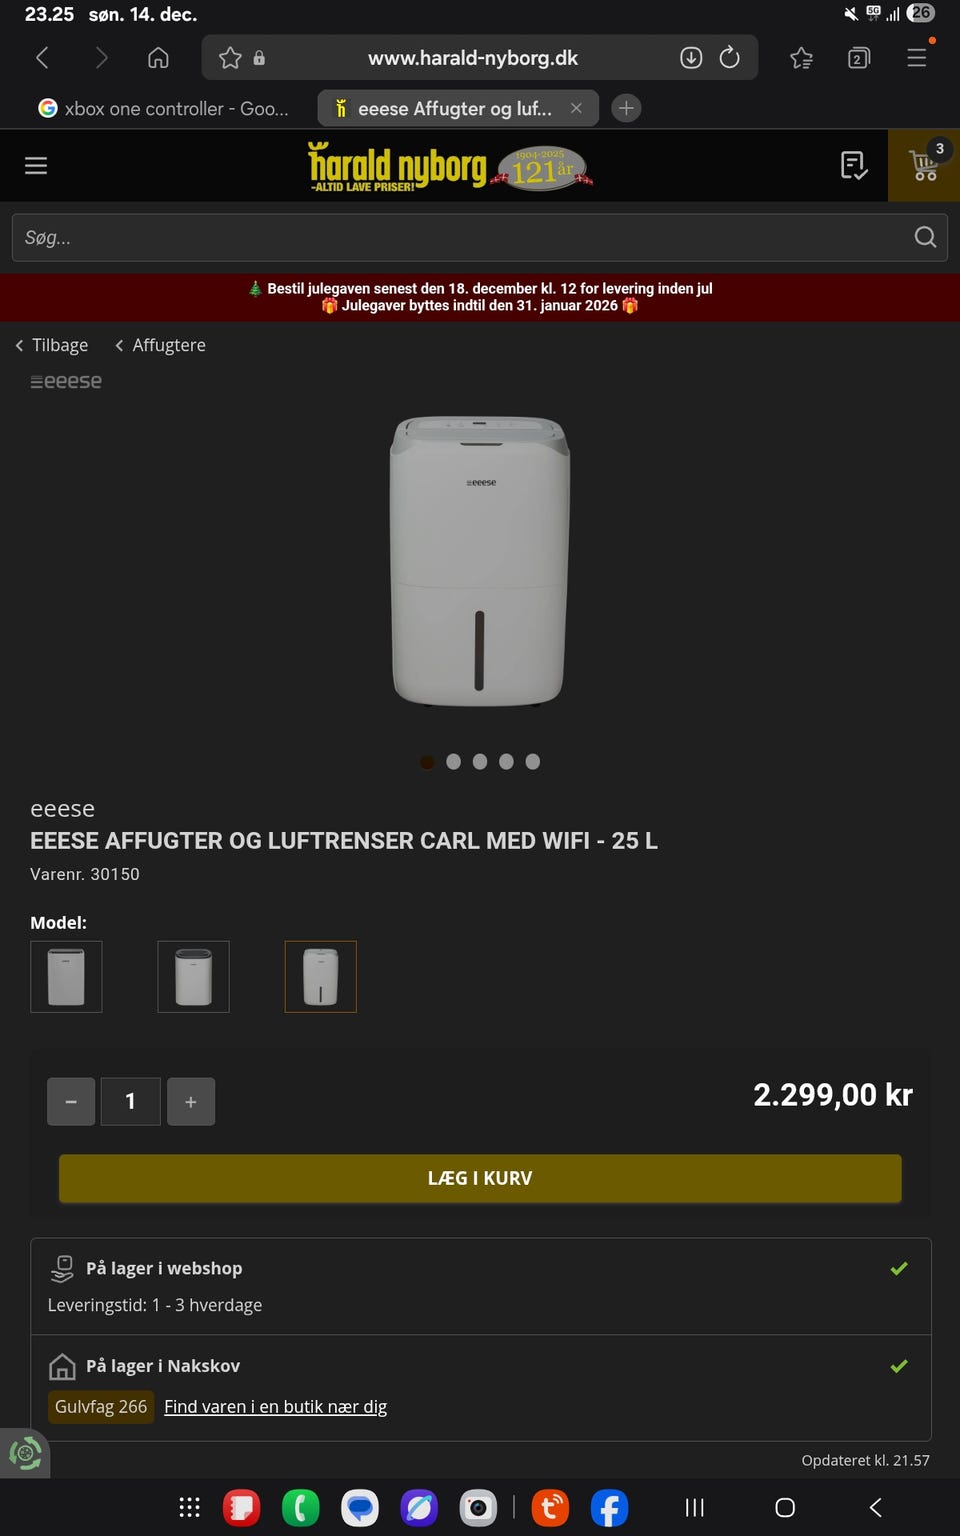Open browser tab switcher showing 2

(x=858, y=58)
